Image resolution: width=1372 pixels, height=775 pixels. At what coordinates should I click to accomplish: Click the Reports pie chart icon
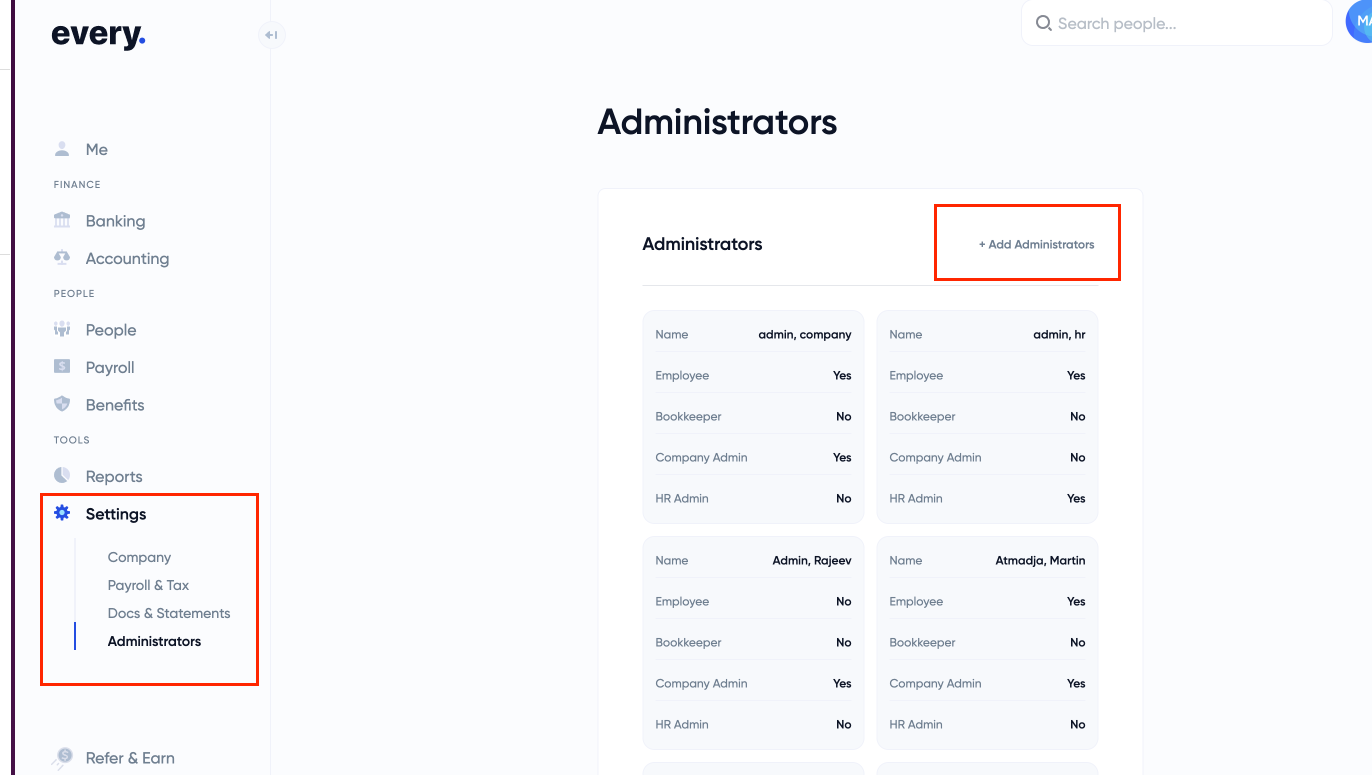62,475
